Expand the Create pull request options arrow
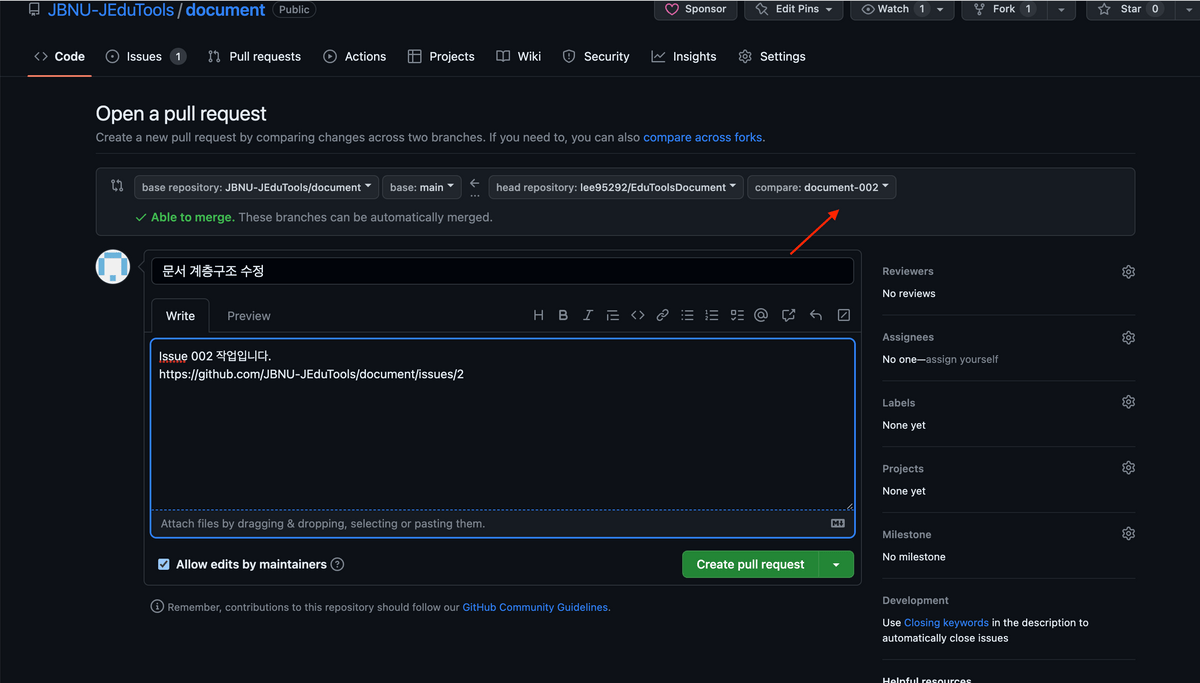This screenshot has height=683, width=1200. point(836,564)
